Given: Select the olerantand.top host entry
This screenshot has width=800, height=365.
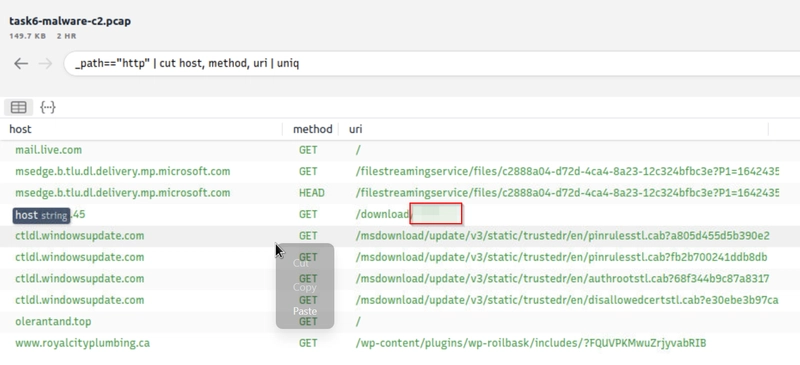Looking at the screenshot, I should tap(53, 322).
